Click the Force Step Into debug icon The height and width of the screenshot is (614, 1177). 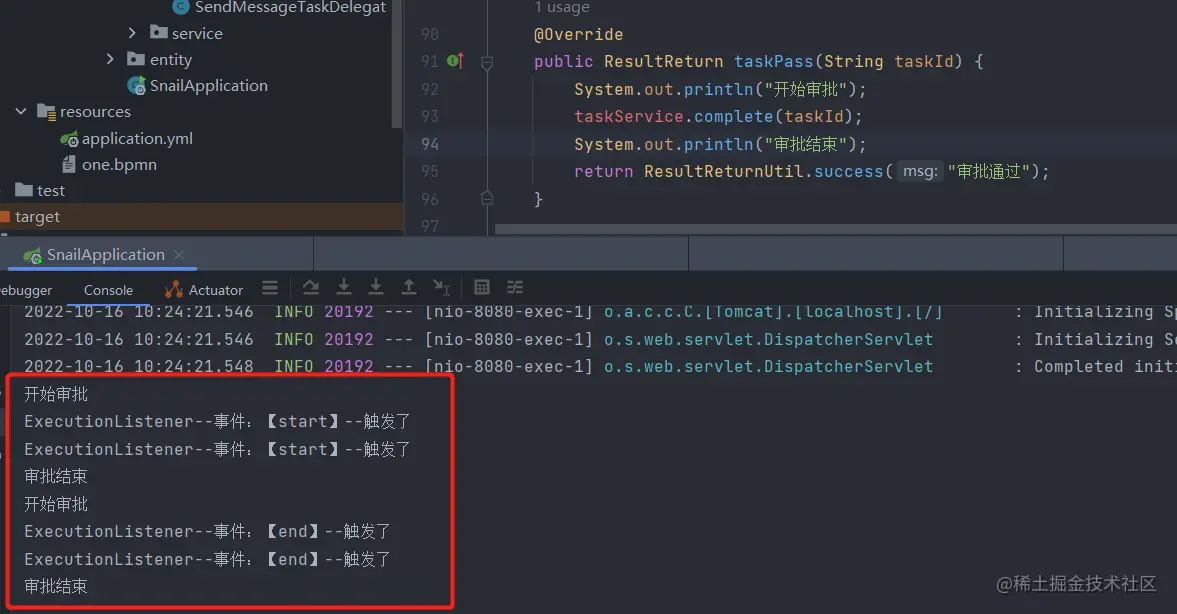click(x=376, y=287)
